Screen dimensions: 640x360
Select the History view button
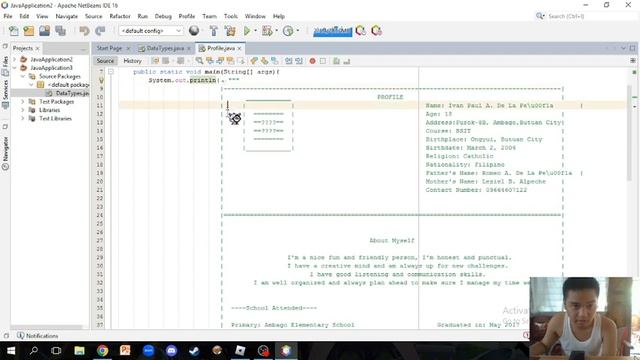click(x=132, y=61)
